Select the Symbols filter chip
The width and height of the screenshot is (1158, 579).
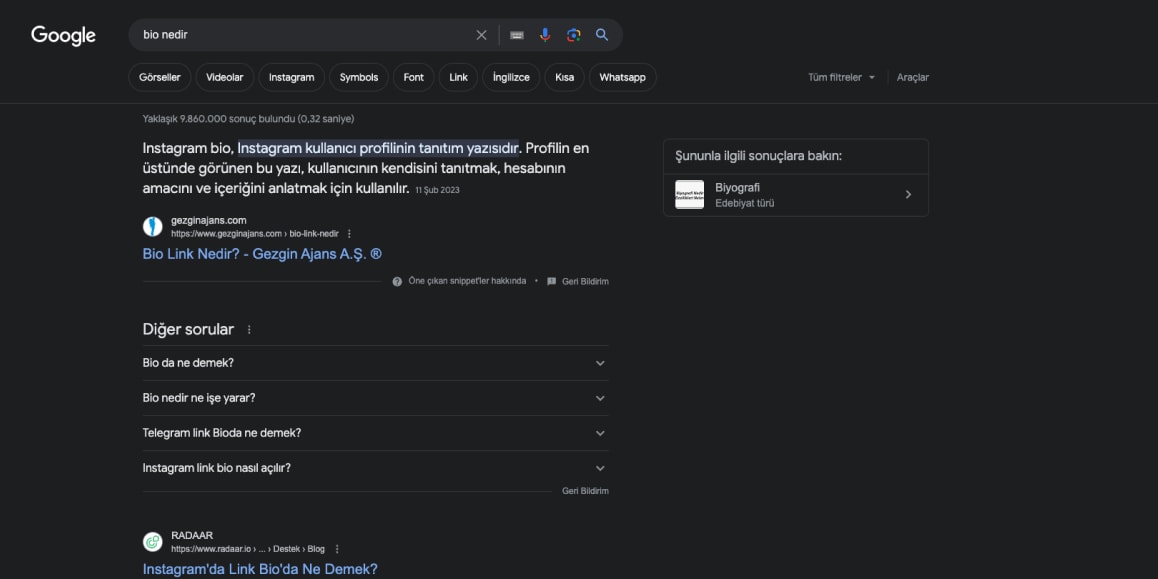[359, 78]
